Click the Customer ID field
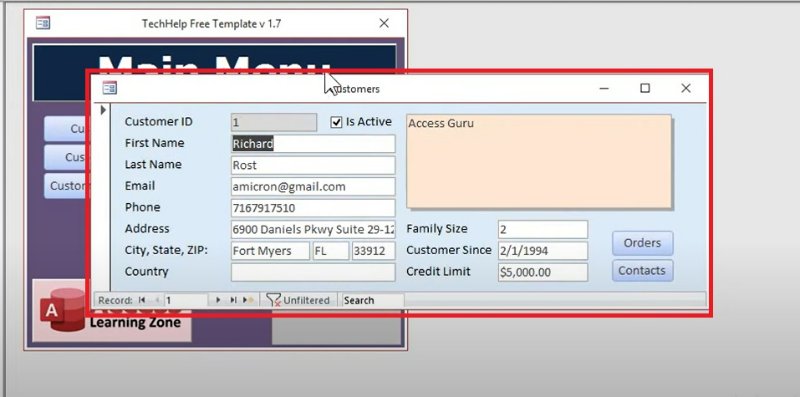The image size is (800, 397). (x=273, y=122)
